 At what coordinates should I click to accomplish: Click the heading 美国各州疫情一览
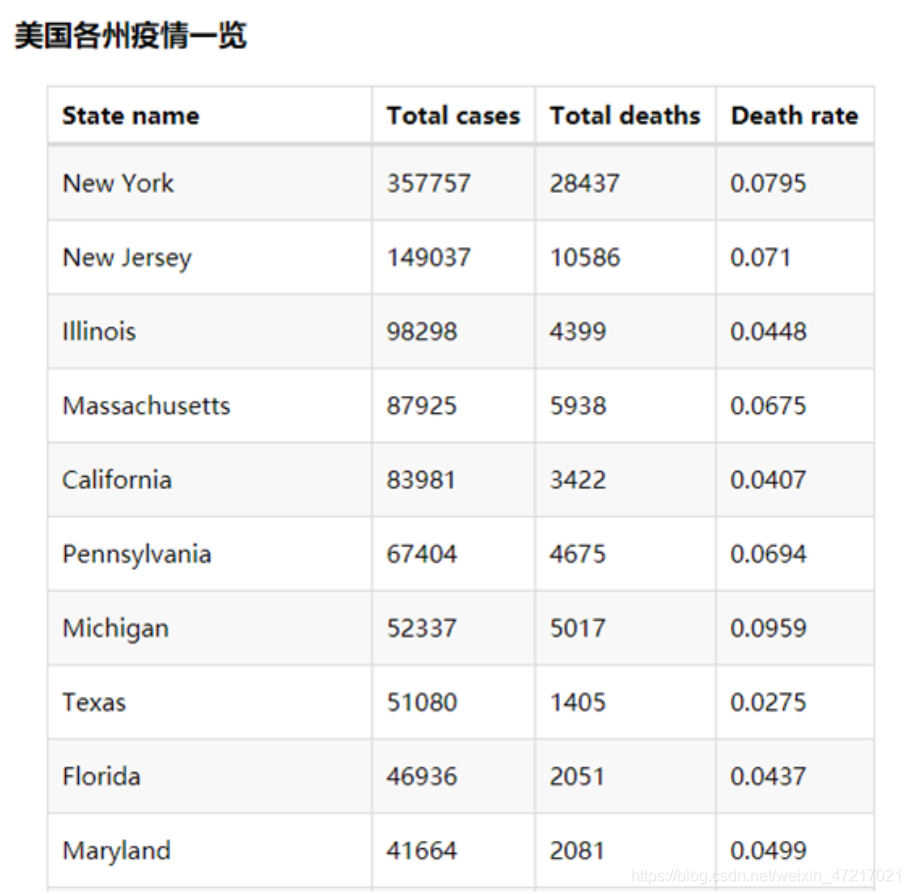coord(131,35)
